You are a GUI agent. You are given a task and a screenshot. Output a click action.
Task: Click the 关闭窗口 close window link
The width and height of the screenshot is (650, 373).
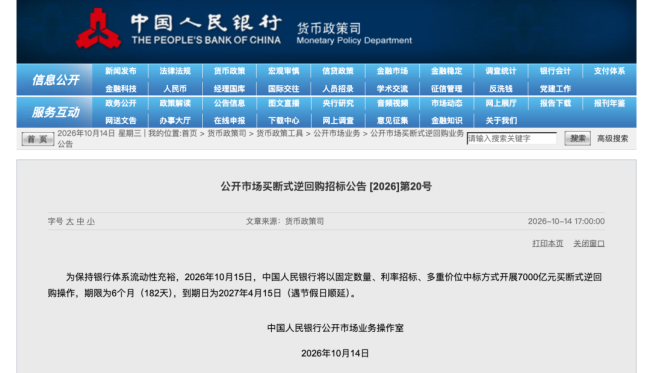[589, 243]
